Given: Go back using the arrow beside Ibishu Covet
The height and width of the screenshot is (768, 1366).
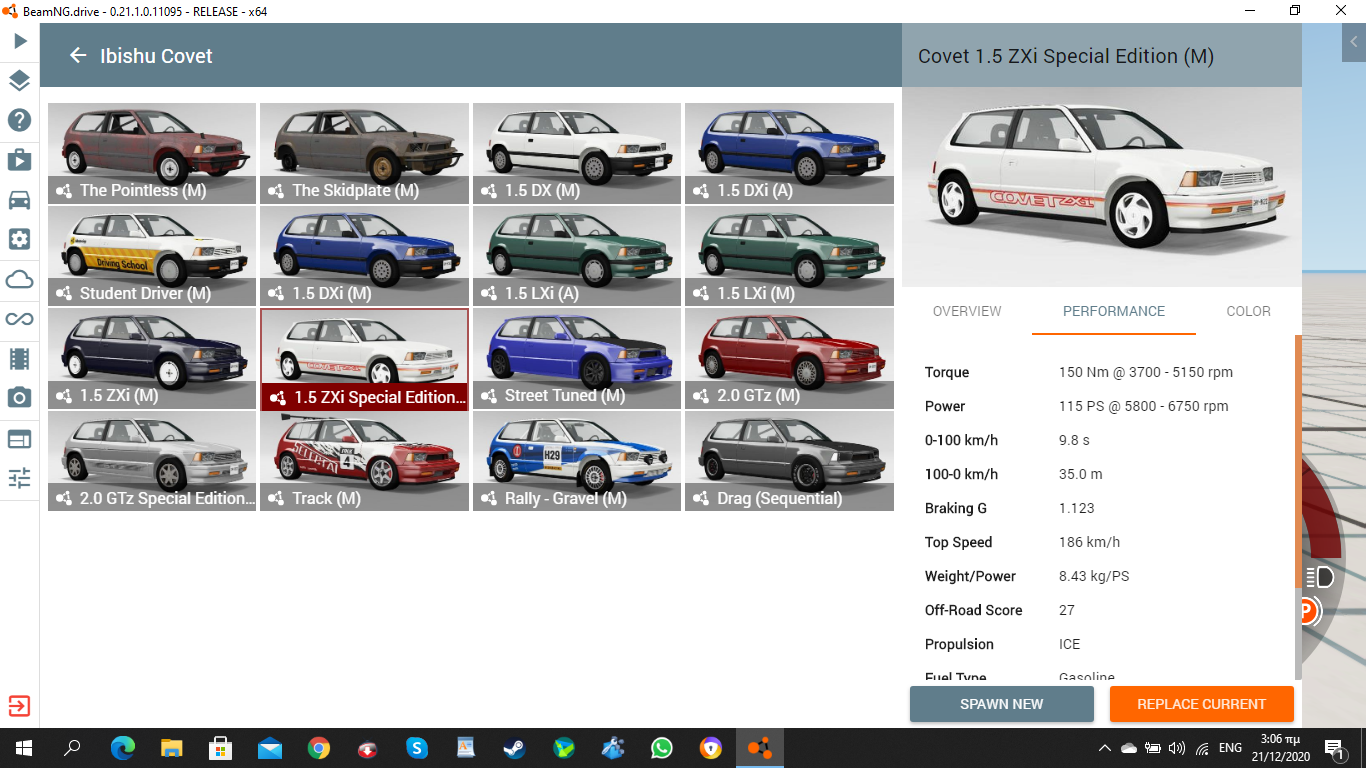Looking at the screenshot, I should (x=78, y=56).
